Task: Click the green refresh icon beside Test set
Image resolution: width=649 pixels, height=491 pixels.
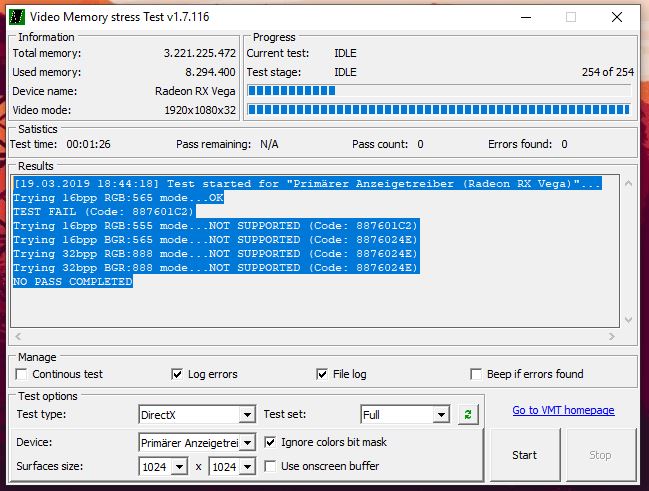Action: point(468,414)
